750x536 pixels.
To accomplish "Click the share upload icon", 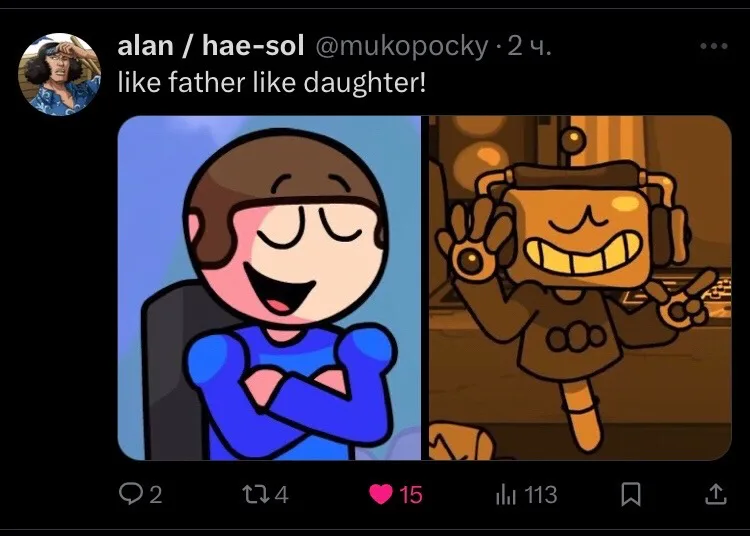I will pos(716,494).
